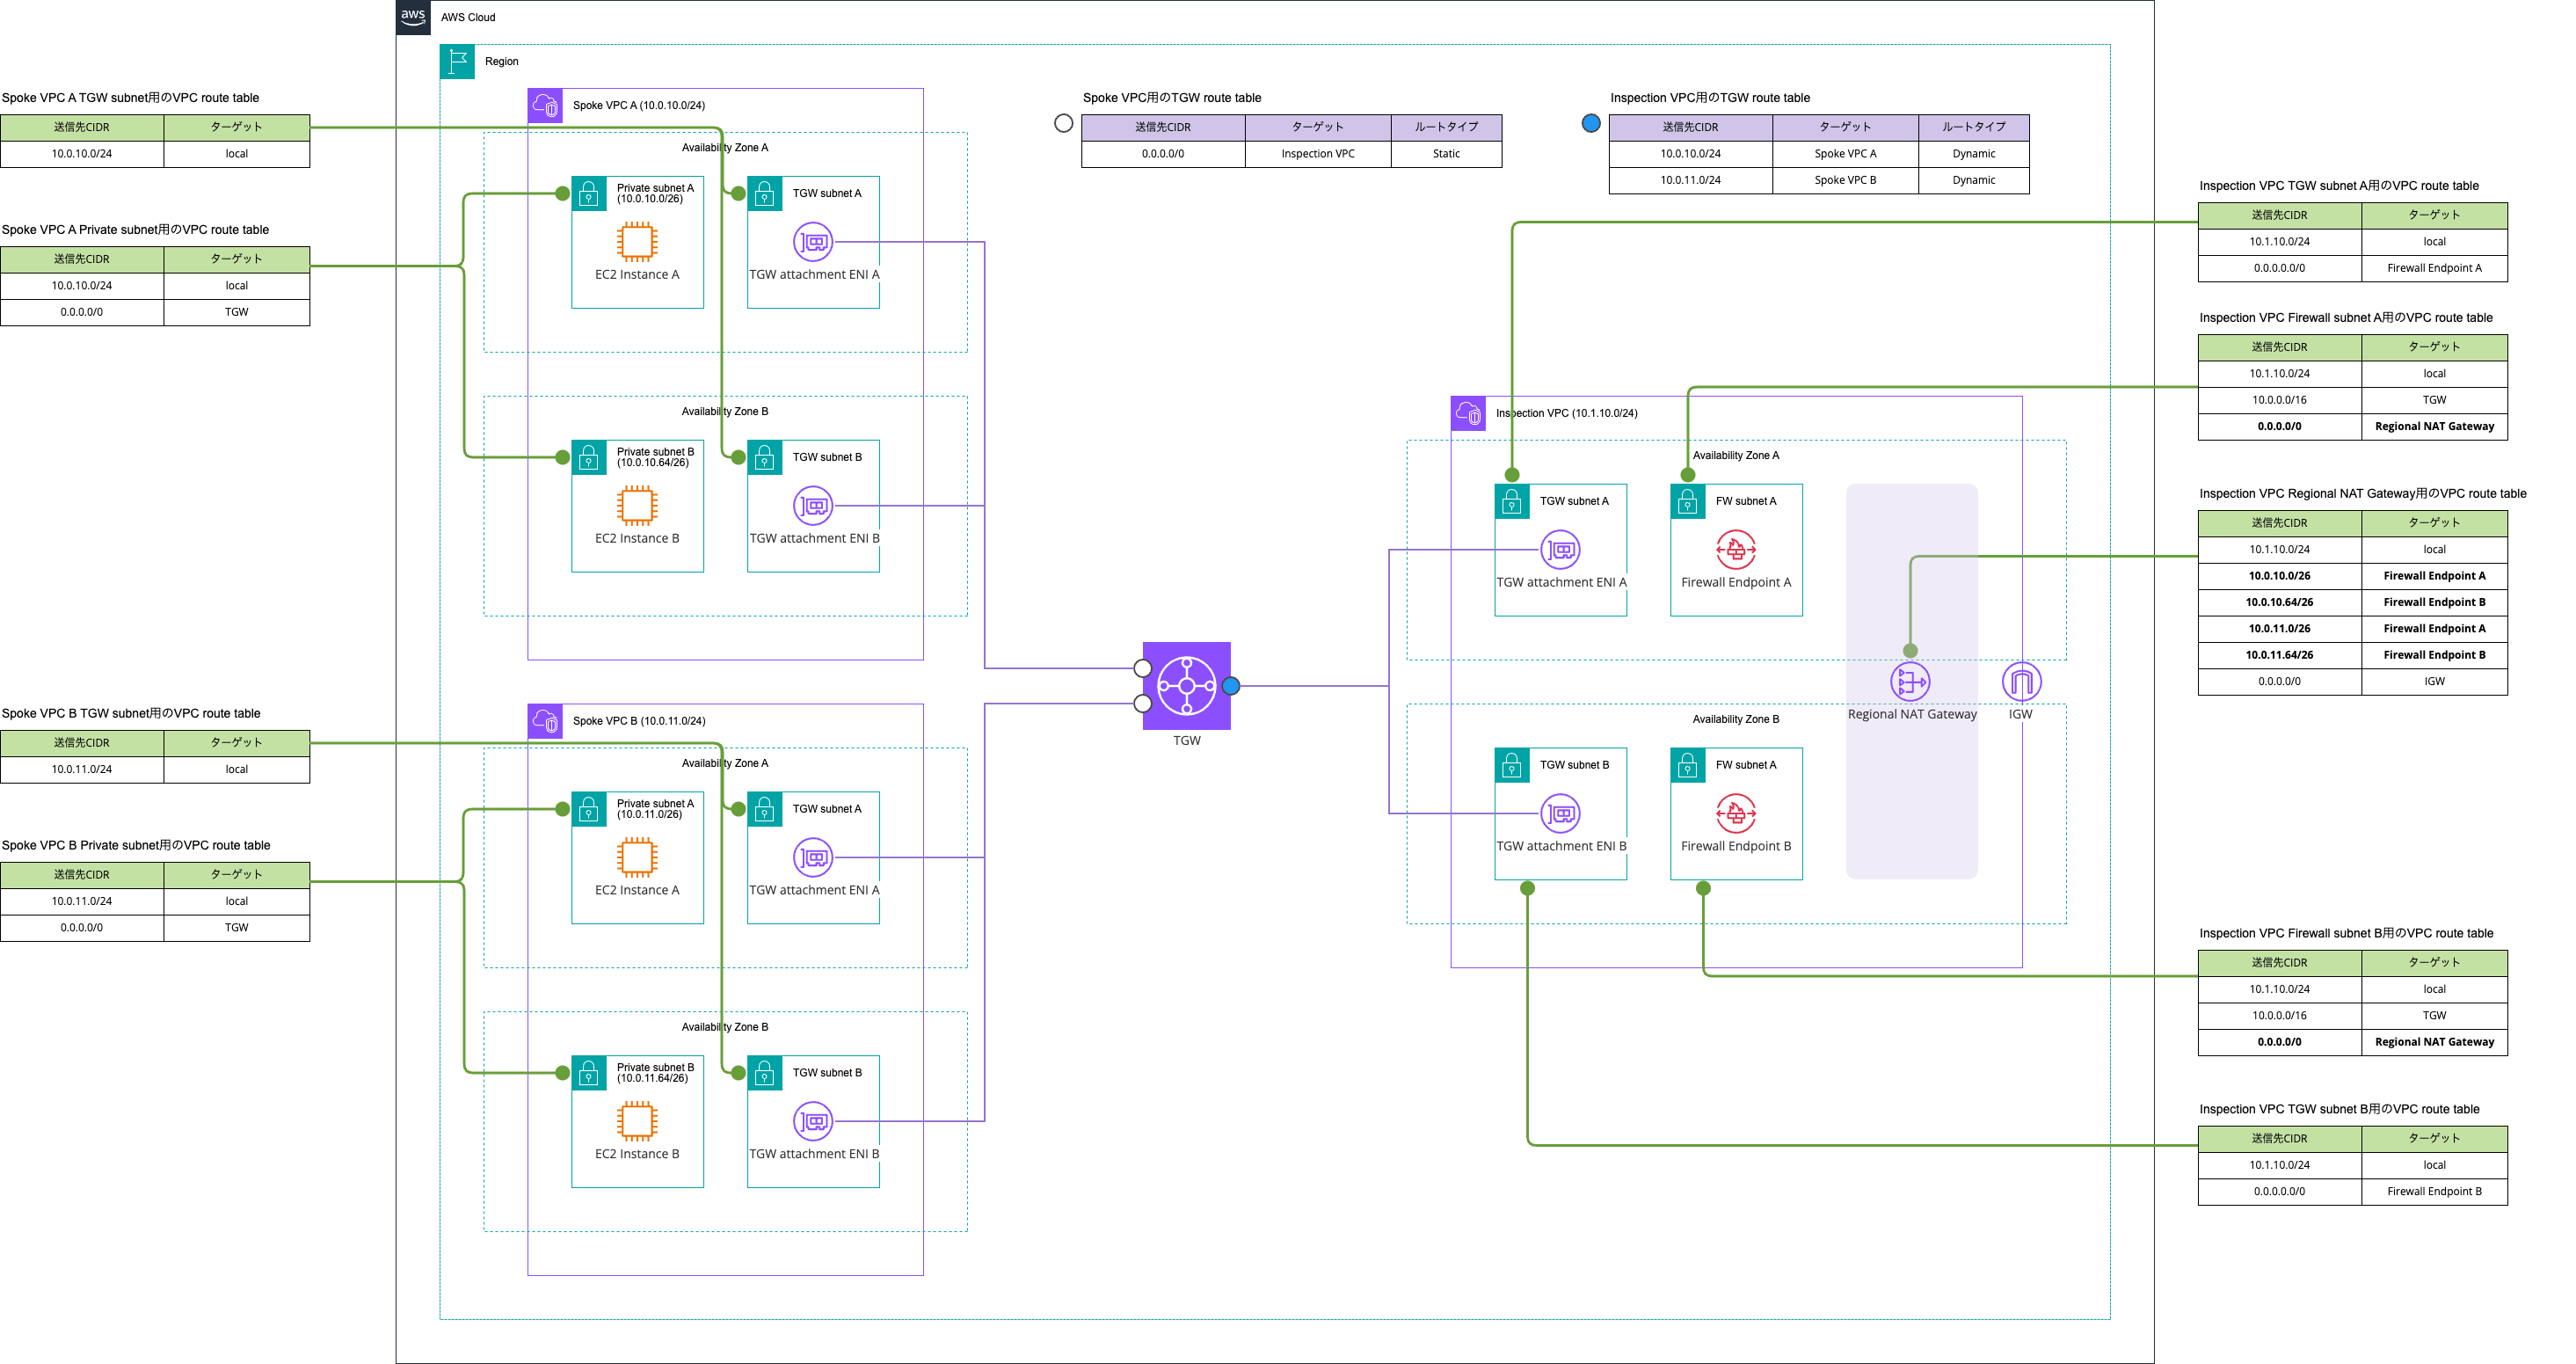Viewport: 2576px width, 1364px height.
Task: Click '10.0.11.64/26' cell in Regional NAT Gateway table
Action: click(x=2279, y=655)
